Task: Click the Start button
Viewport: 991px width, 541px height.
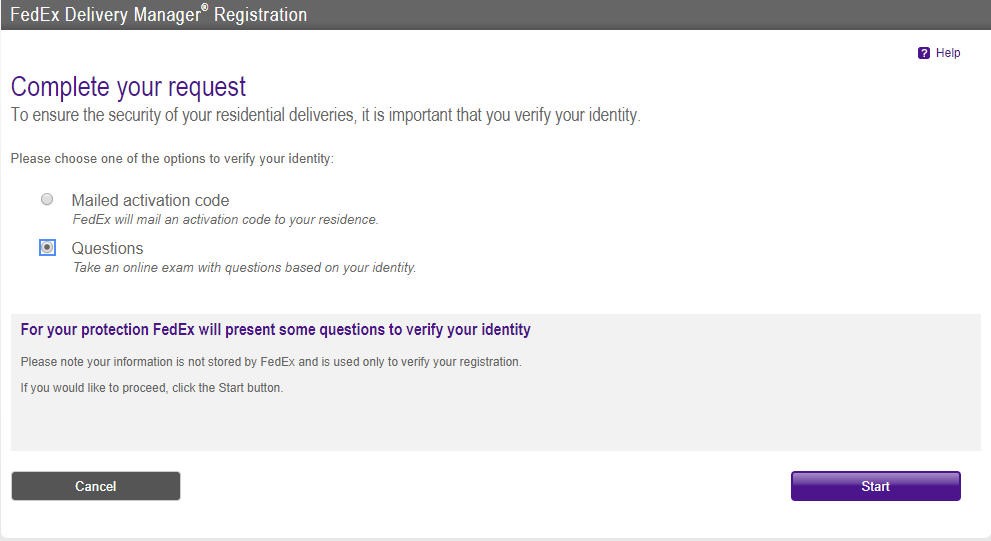Action: coord(875,486)
